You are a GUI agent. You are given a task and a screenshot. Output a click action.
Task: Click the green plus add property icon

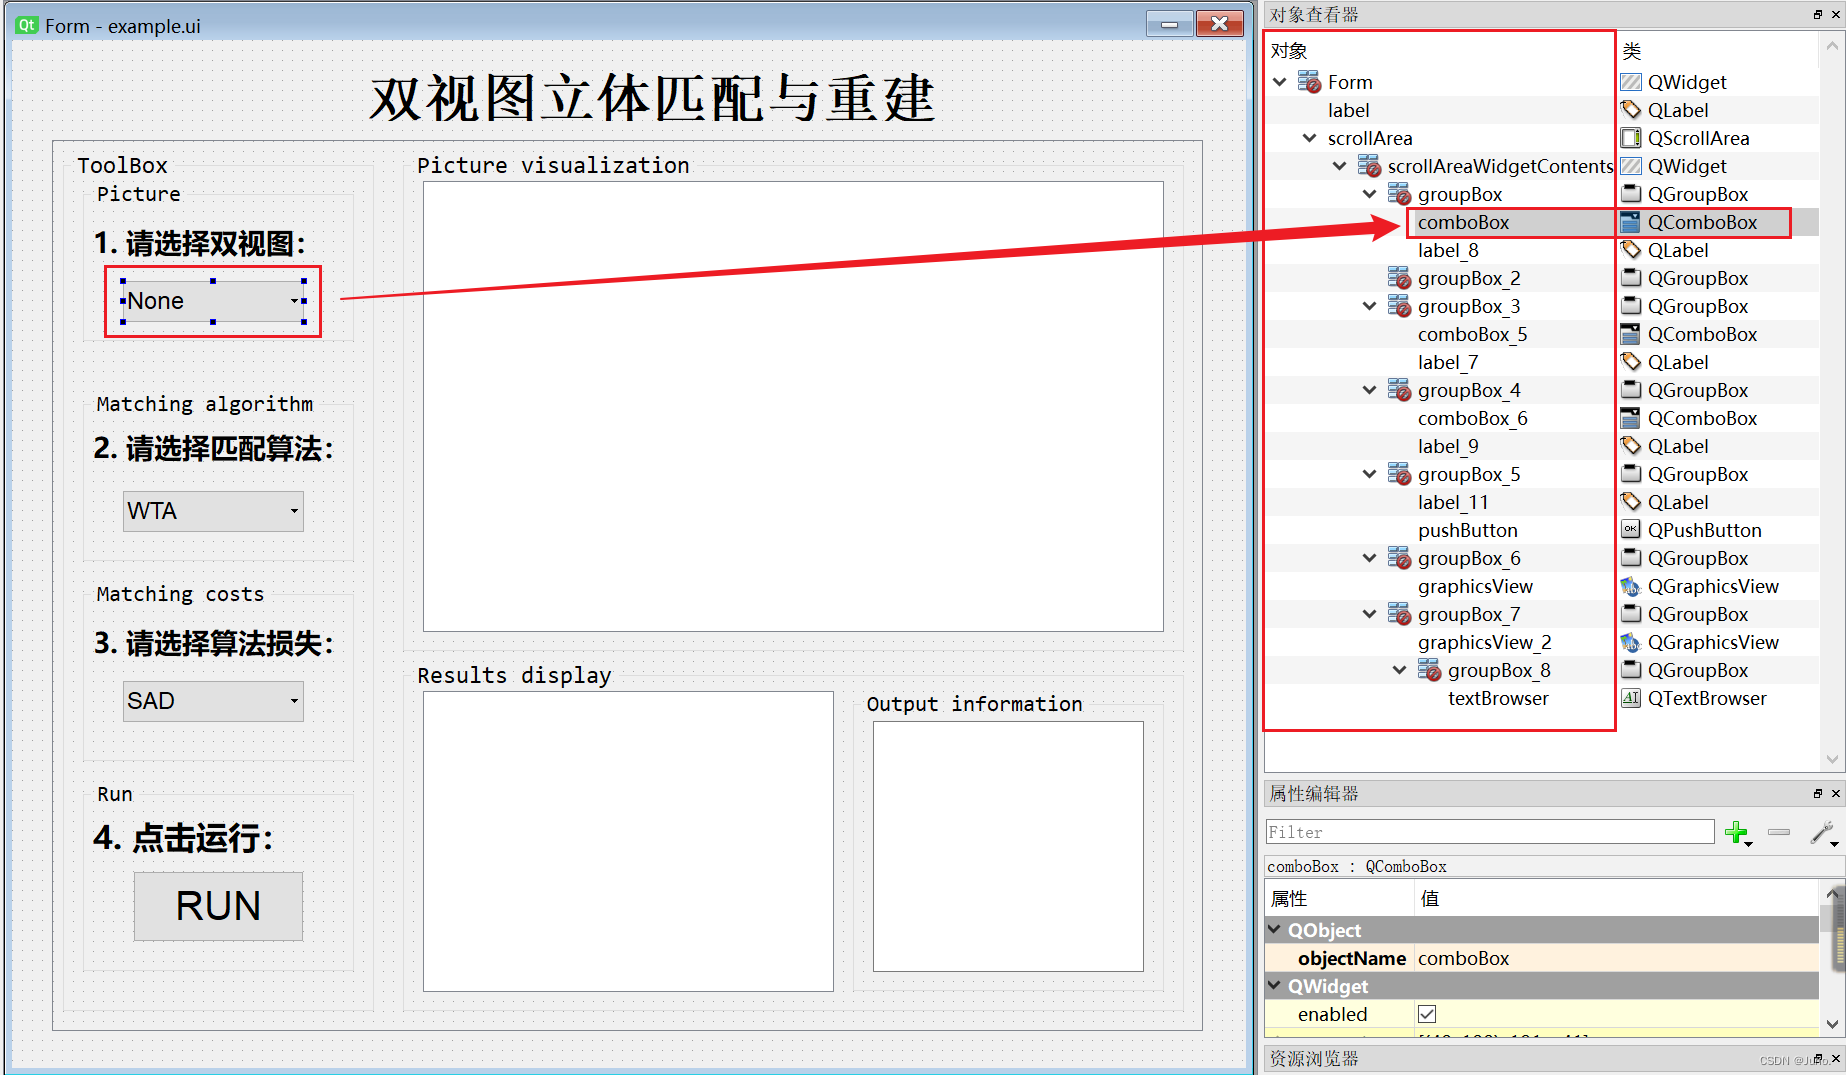[1738, 833]
